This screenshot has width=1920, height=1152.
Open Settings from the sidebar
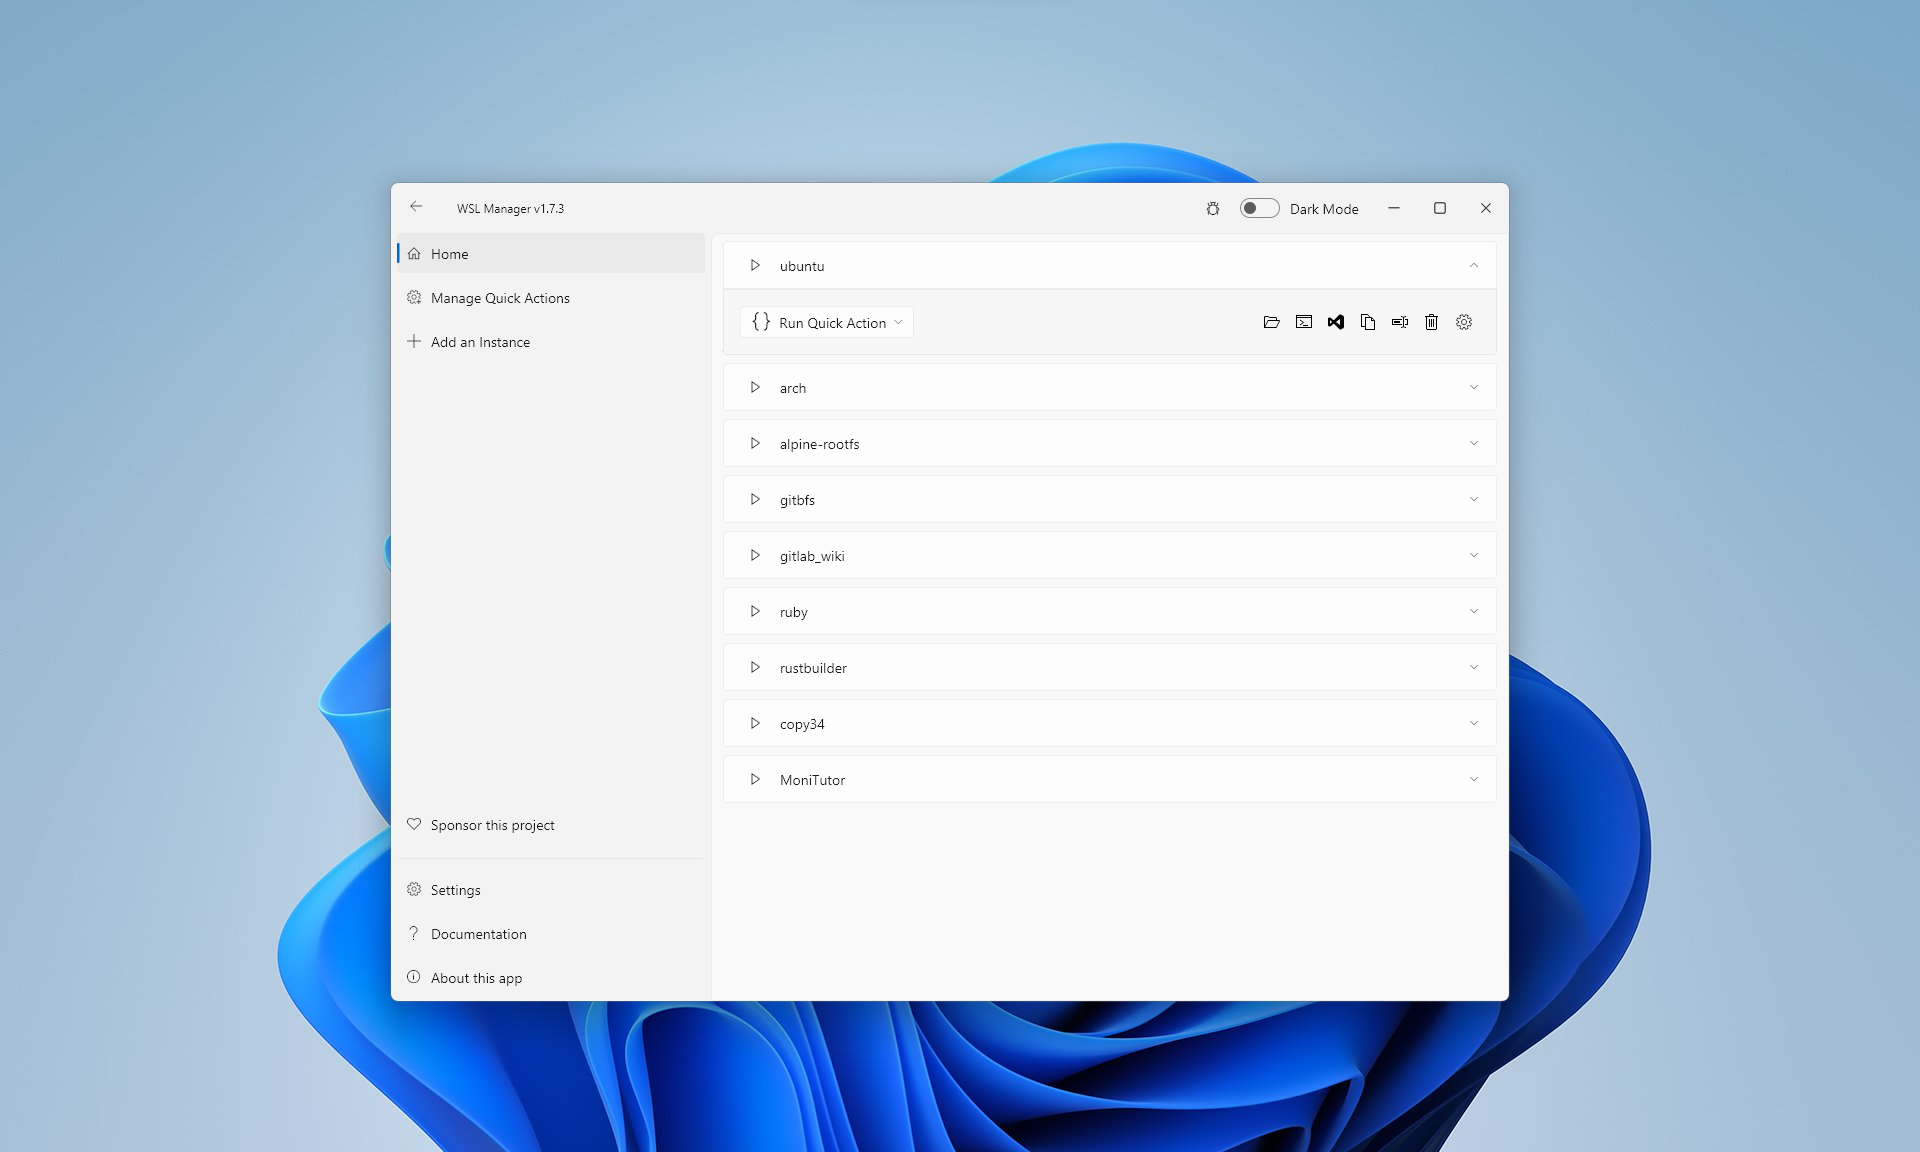pyautogui.click(x=455, y=890)
